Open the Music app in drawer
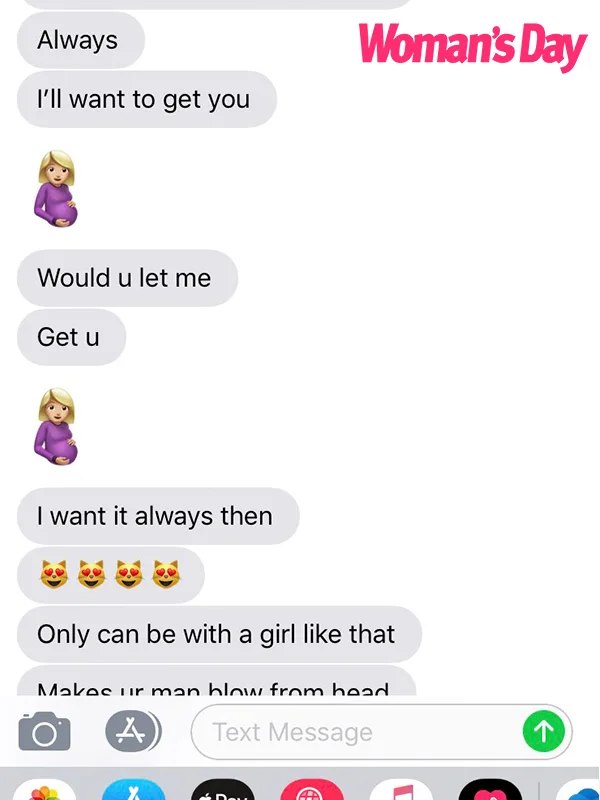 click(x=401, y=789)
